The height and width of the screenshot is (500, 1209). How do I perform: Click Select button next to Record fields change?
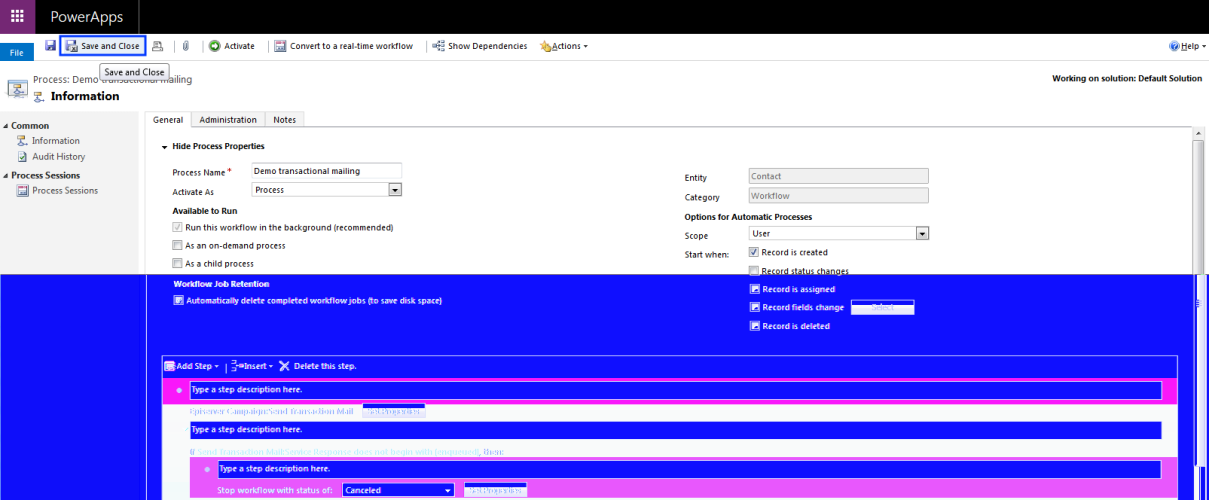[x=882, y=308]
